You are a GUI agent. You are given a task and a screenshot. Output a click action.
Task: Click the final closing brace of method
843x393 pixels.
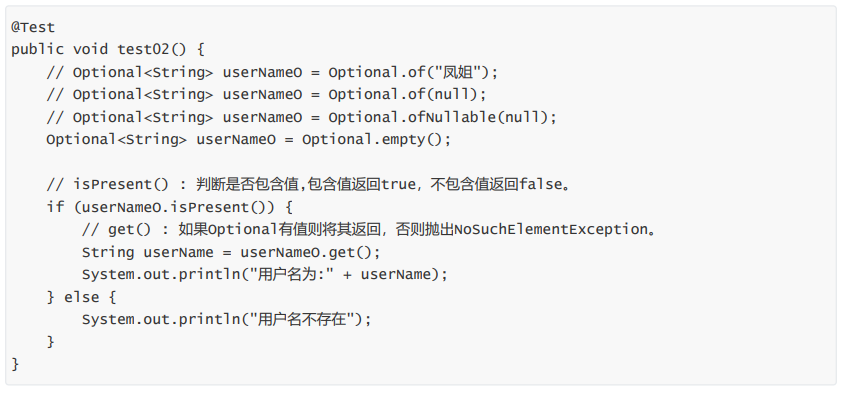15,365
